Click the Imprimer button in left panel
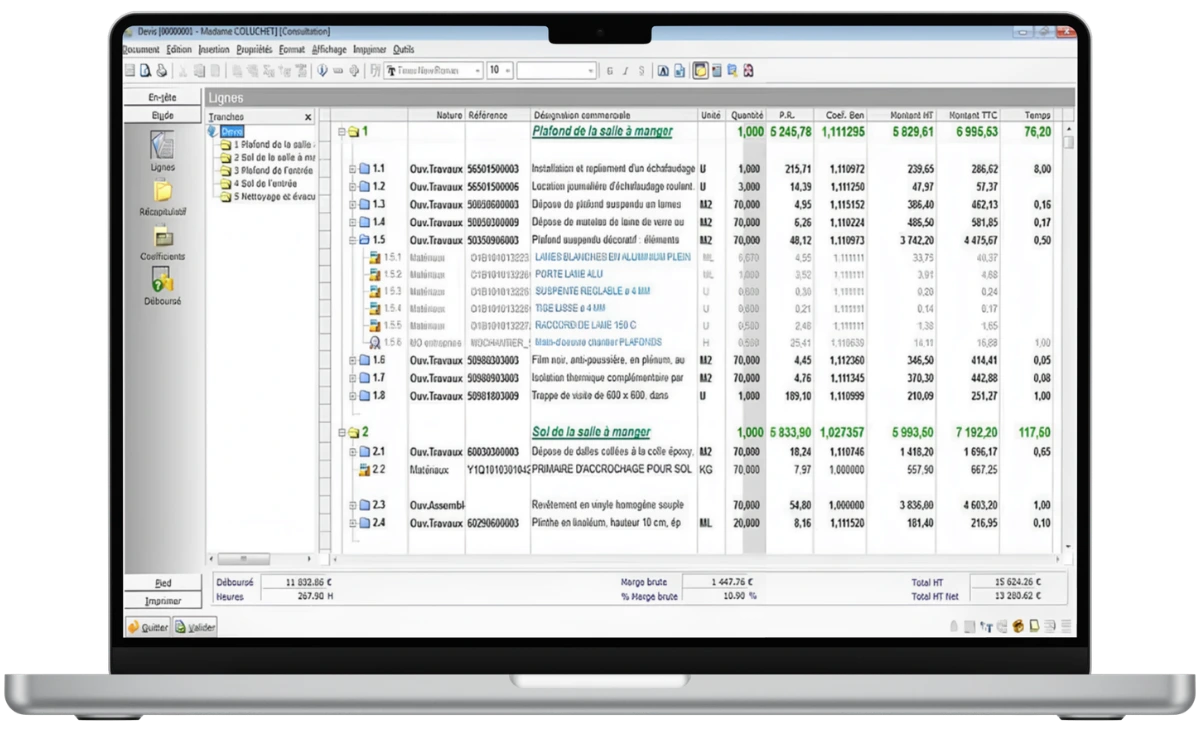1200x731 pixels. [162, 601]
